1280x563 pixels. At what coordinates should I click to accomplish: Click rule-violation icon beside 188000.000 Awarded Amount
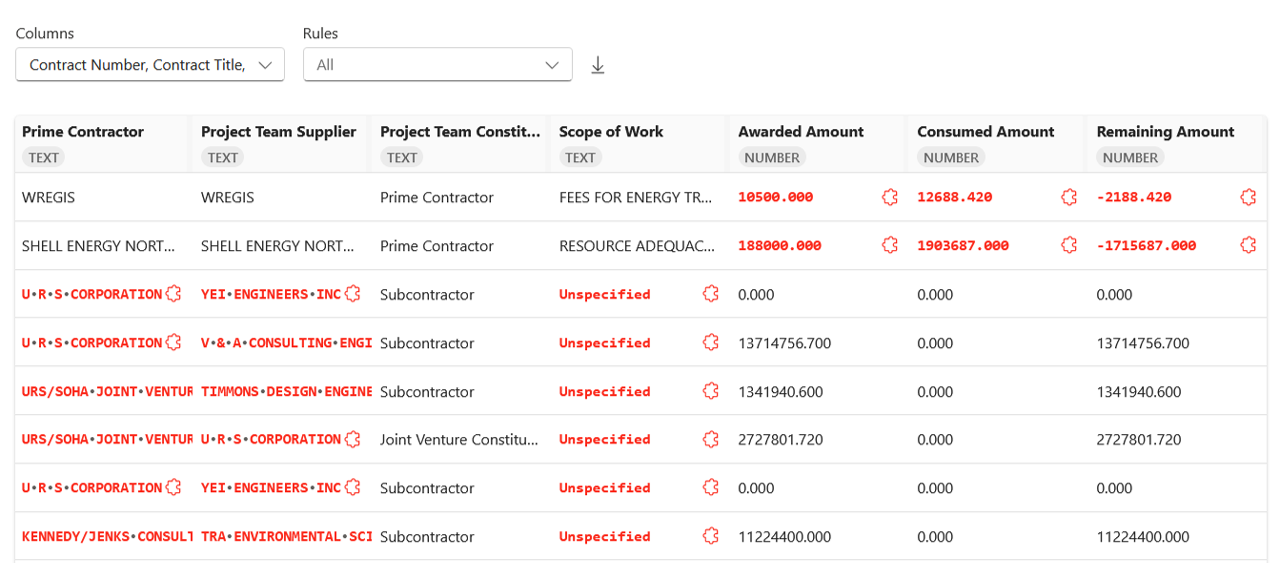click(x=890, y=245)
